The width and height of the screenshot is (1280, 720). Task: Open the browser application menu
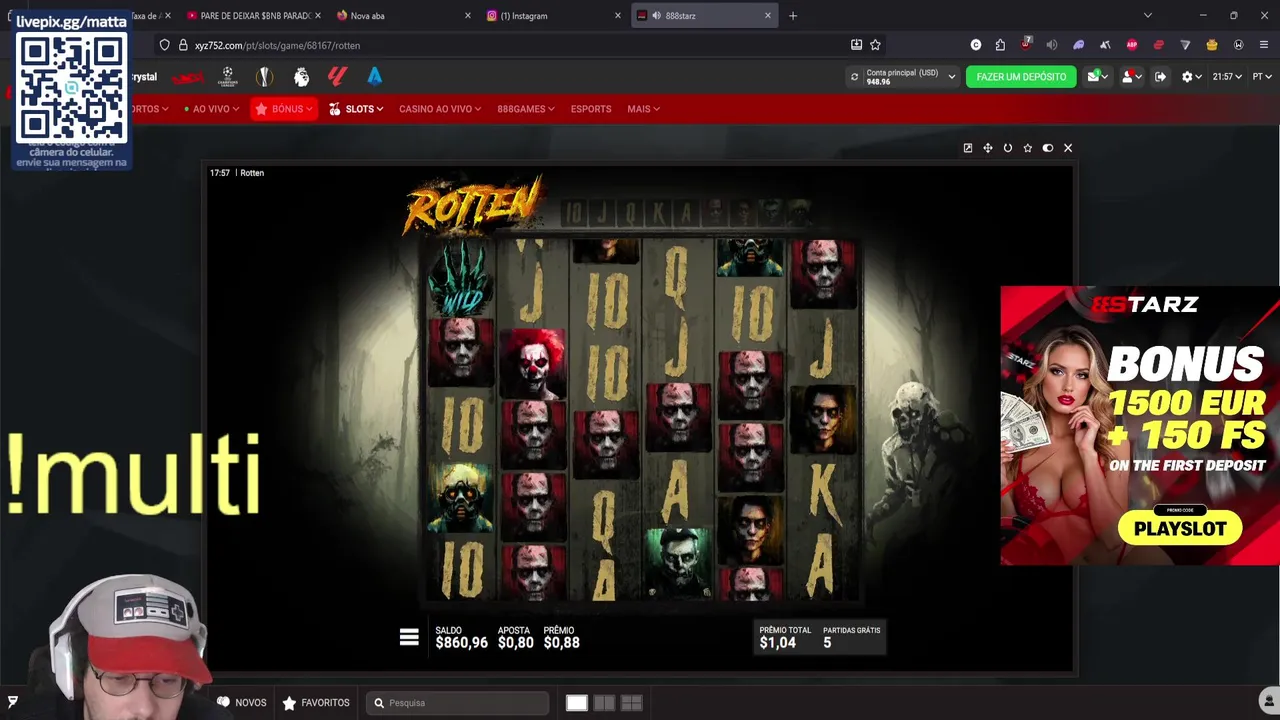[x=1264, y=45]
